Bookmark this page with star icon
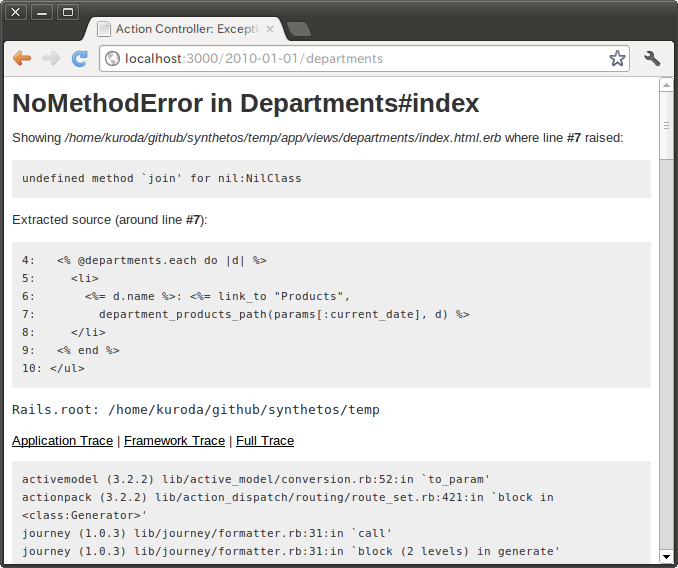This screenshot has height=568, width=678. click(x=617, y=58)
